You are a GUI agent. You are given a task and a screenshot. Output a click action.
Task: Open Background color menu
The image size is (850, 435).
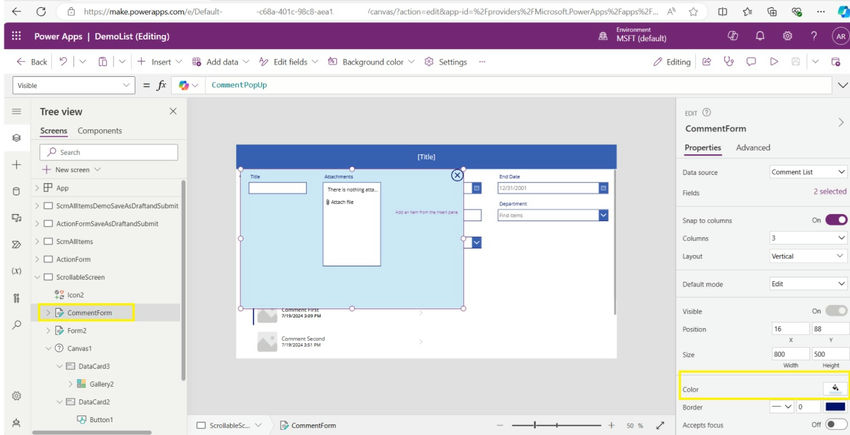point(371,62)
